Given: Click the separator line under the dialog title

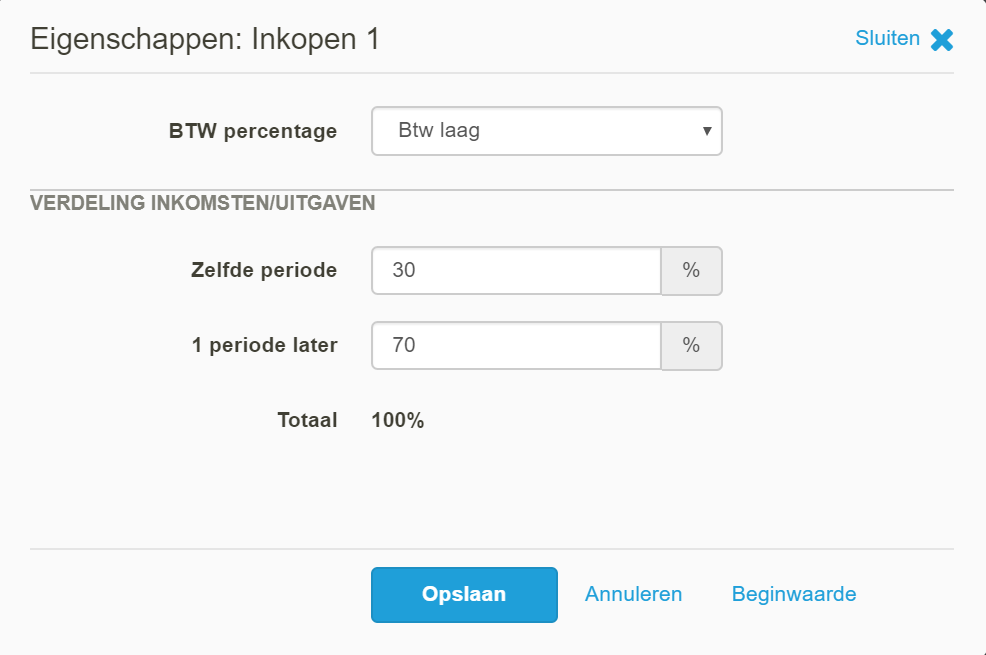Looking at the screenshot, I should click(x=492, y=73).
